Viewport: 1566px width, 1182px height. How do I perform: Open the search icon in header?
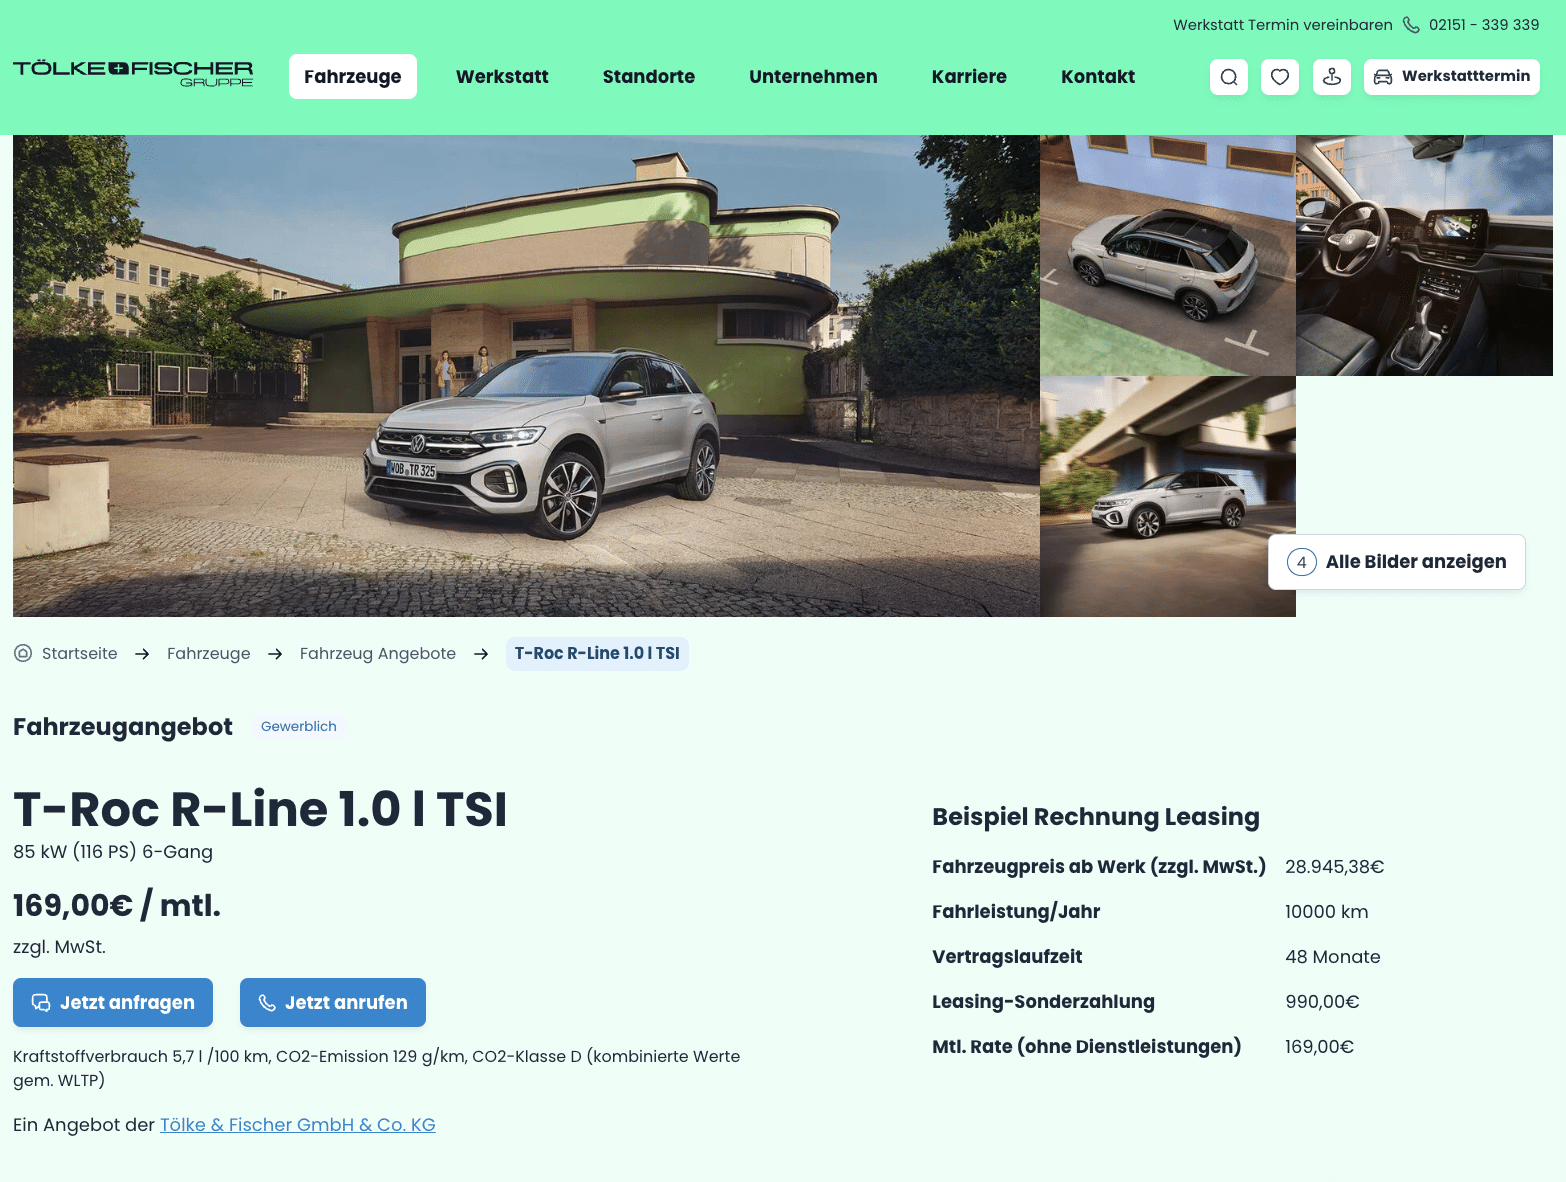1229,77
